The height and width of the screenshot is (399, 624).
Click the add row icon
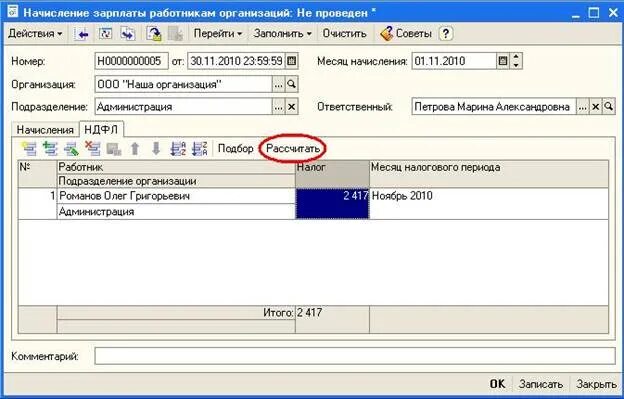click(29, 149)
